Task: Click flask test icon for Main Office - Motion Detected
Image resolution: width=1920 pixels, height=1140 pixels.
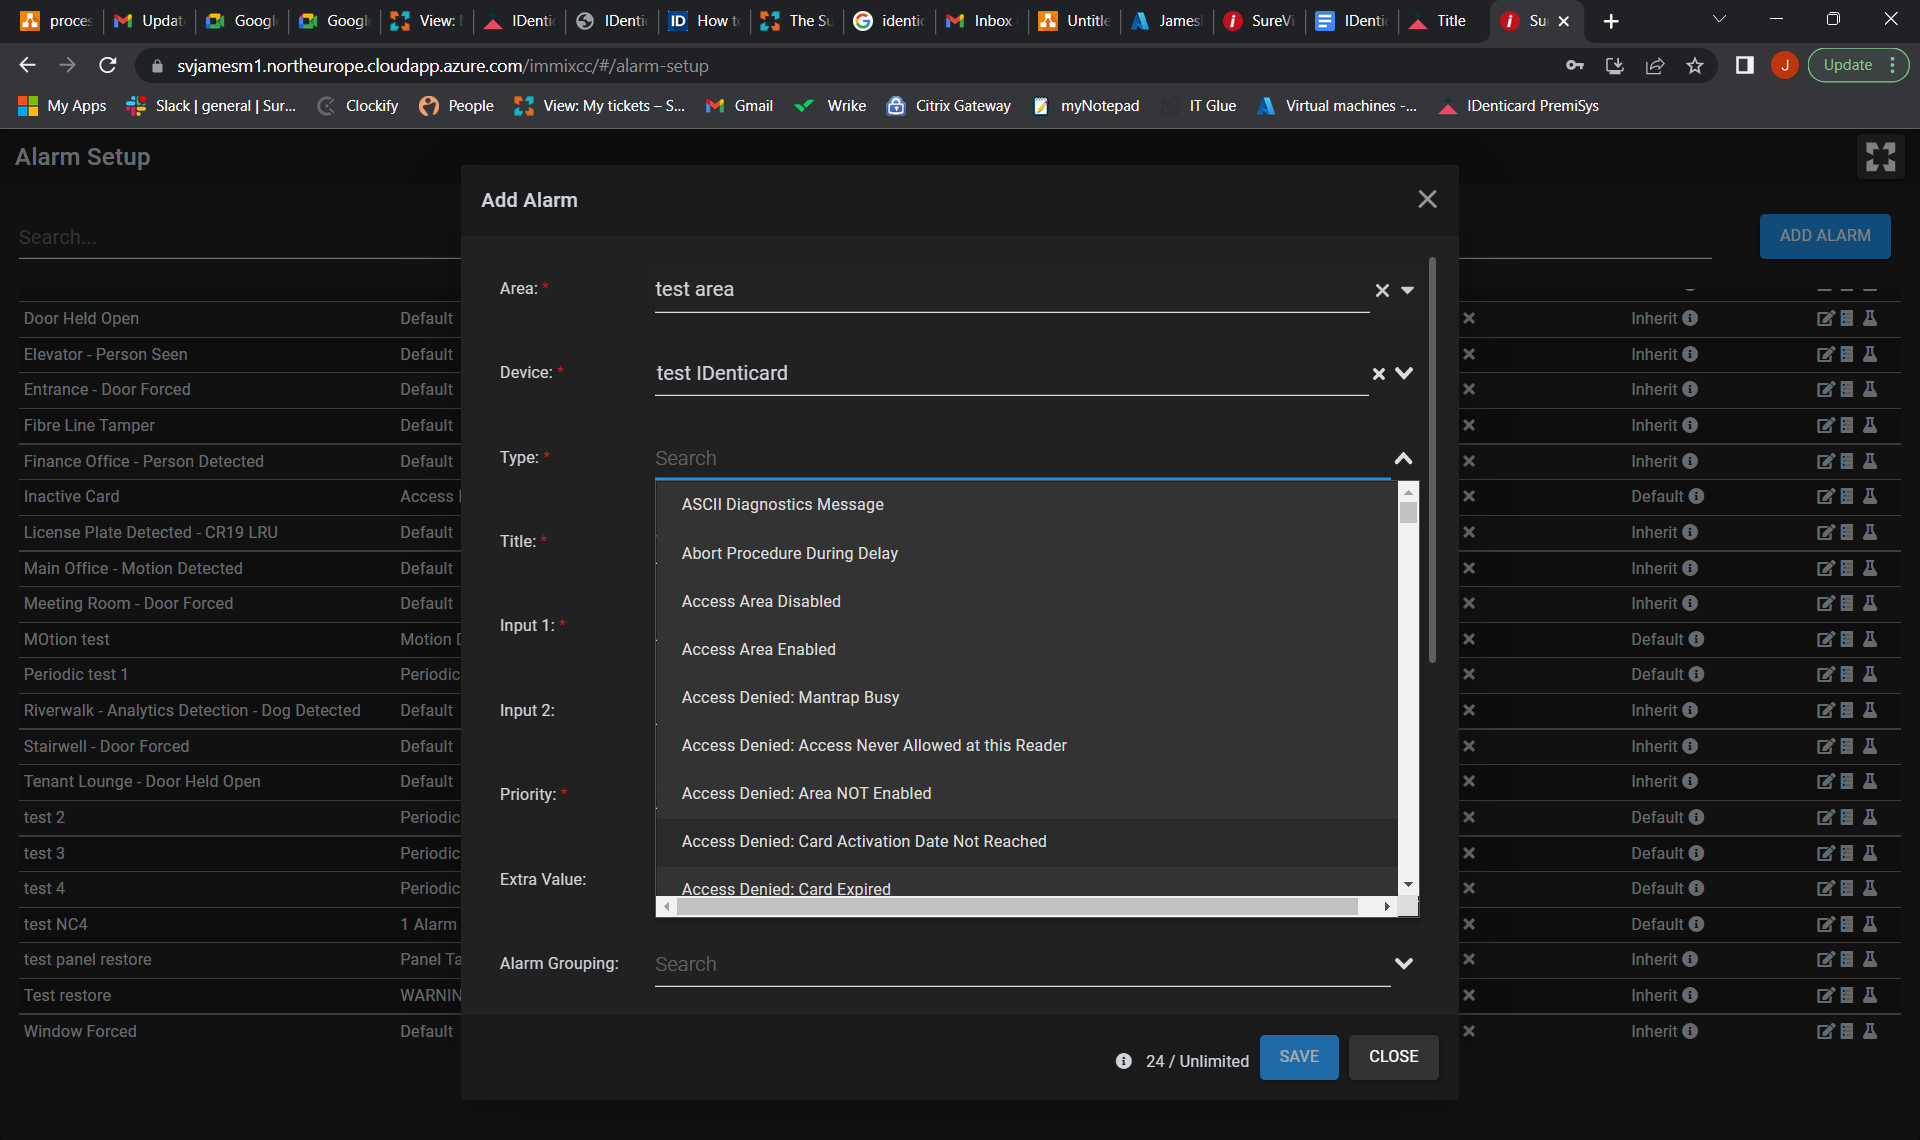Action: click(1870, 568)
